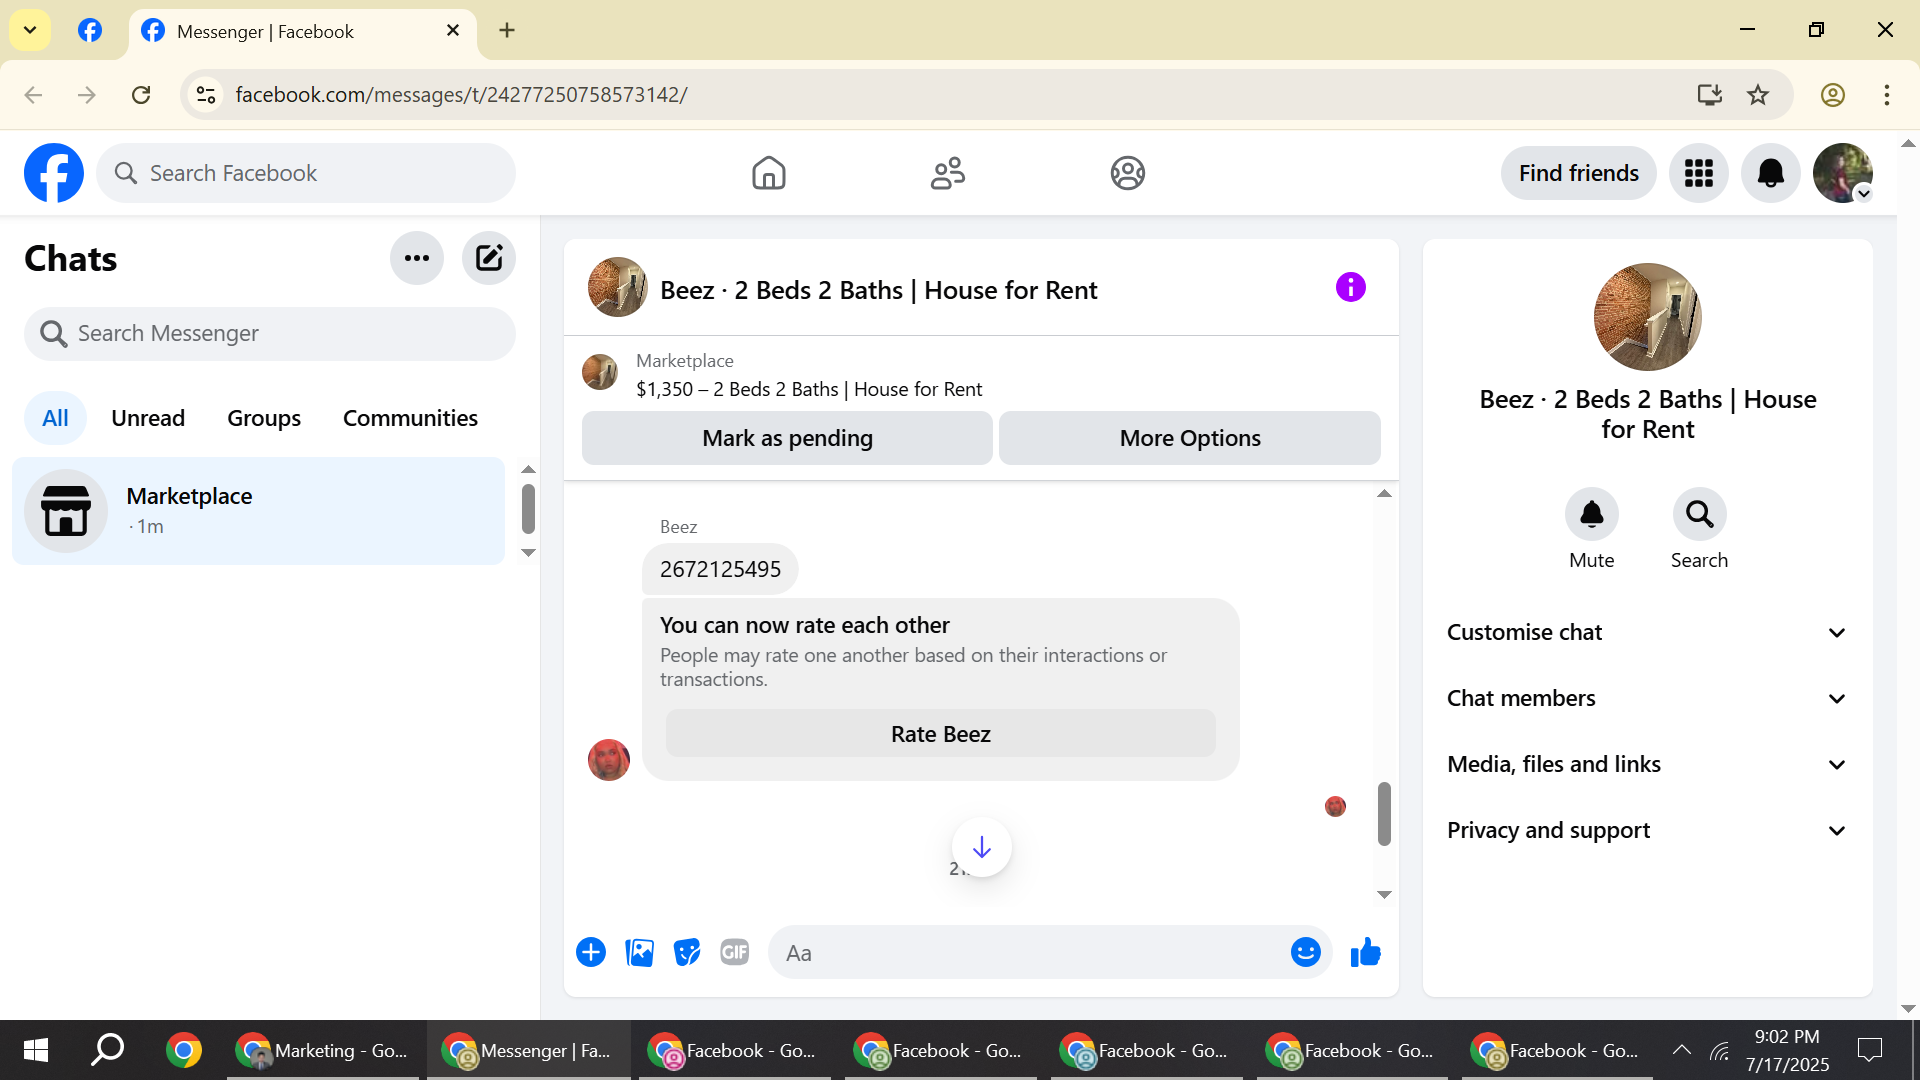Open more actions plus icon

tap(591, 952)
